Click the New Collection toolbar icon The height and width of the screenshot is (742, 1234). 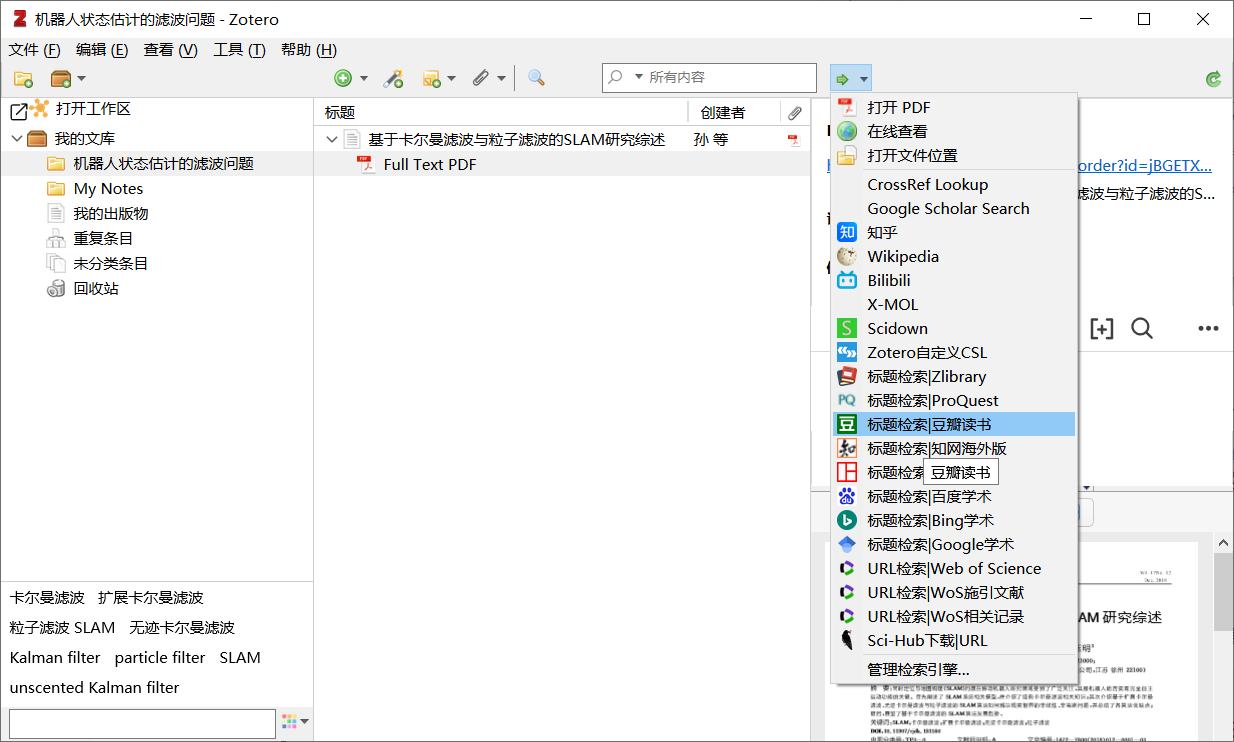(23, 78)
